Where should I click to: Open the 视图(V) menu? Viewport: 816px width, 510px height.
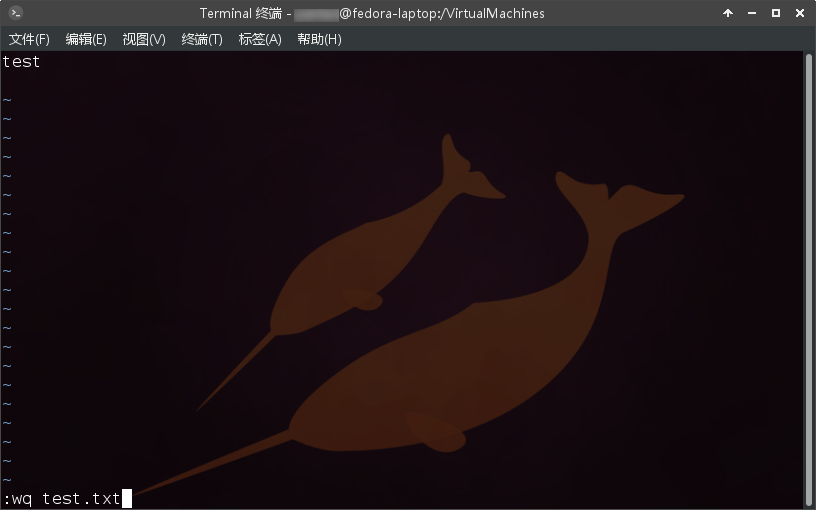pyautogui.click(x=144, y=39)
